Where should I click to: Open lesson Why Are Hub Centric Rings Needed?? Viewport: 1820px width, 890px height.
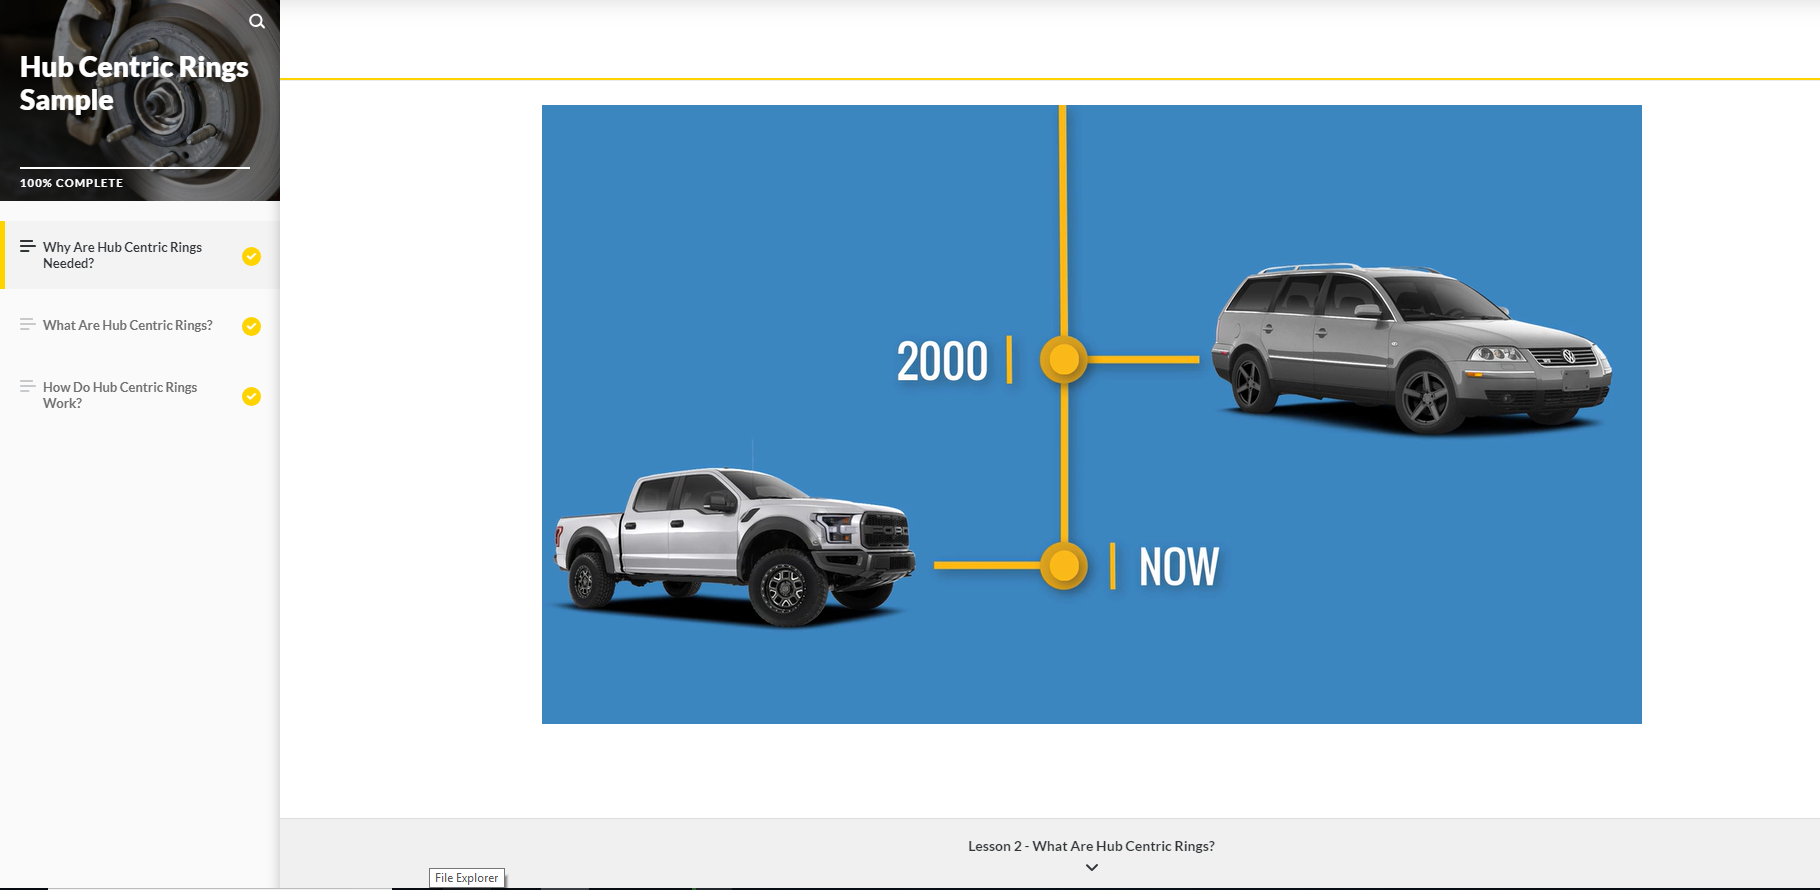coord(140,255)
